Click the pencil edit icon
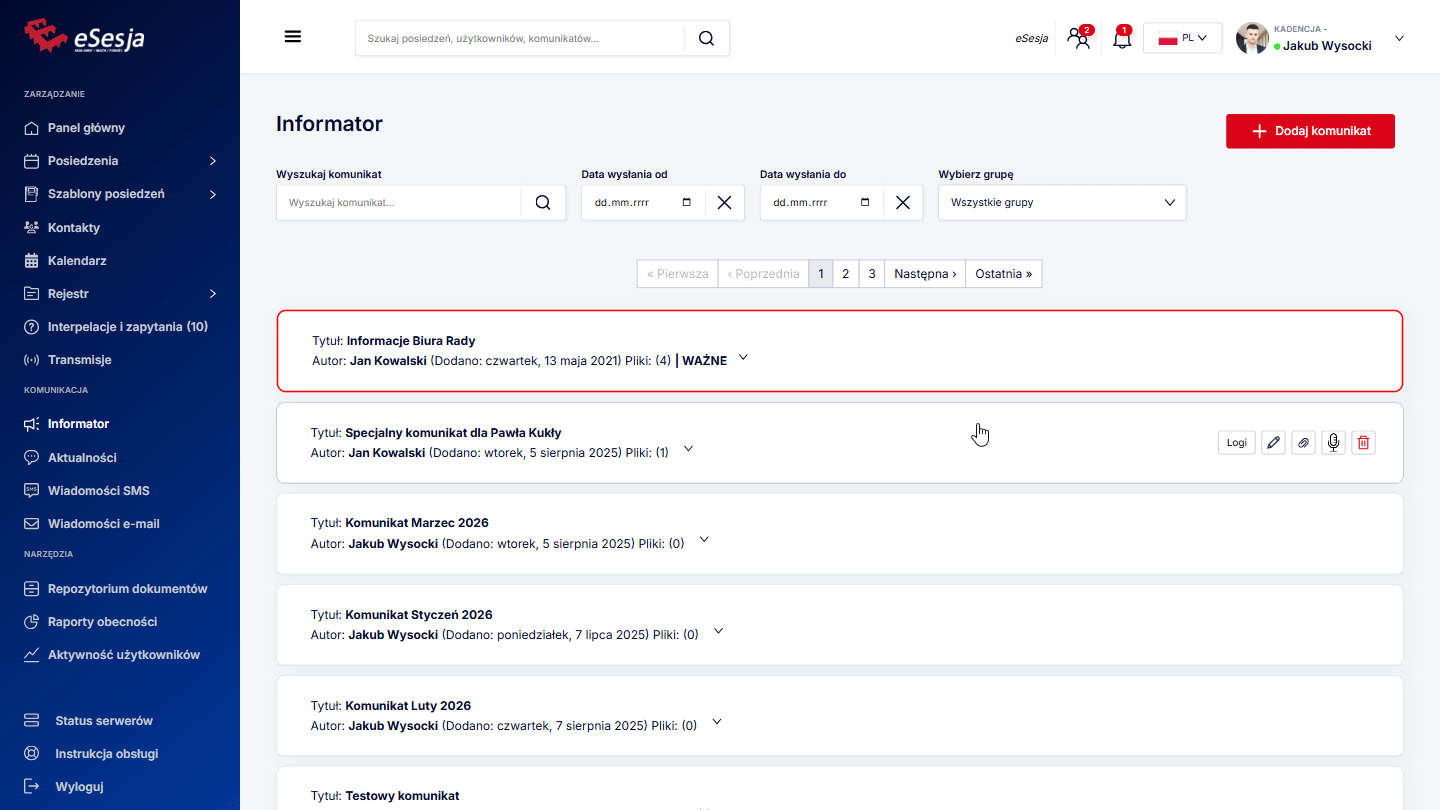The image size is (1440, 810). [1273, 442]
